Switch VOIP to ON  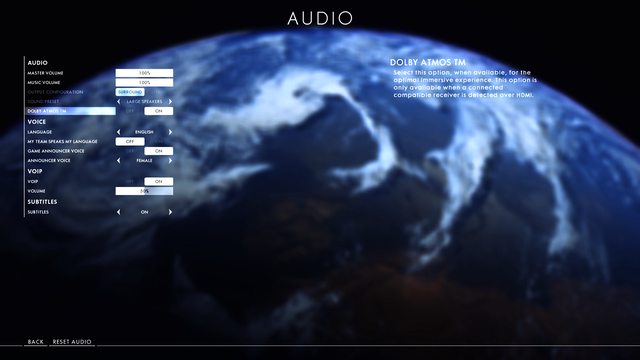pyautogui.click(x=158, y=182)
